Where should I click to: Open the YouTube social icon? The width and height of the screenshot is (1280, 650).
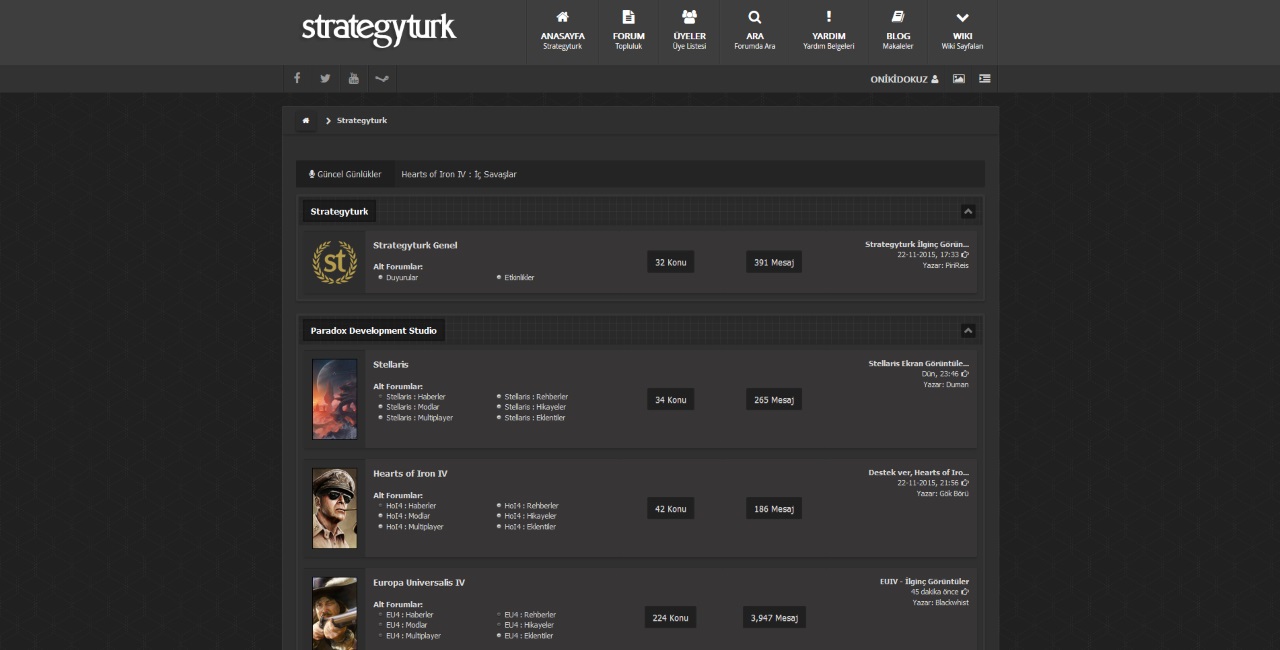[353, 78]
